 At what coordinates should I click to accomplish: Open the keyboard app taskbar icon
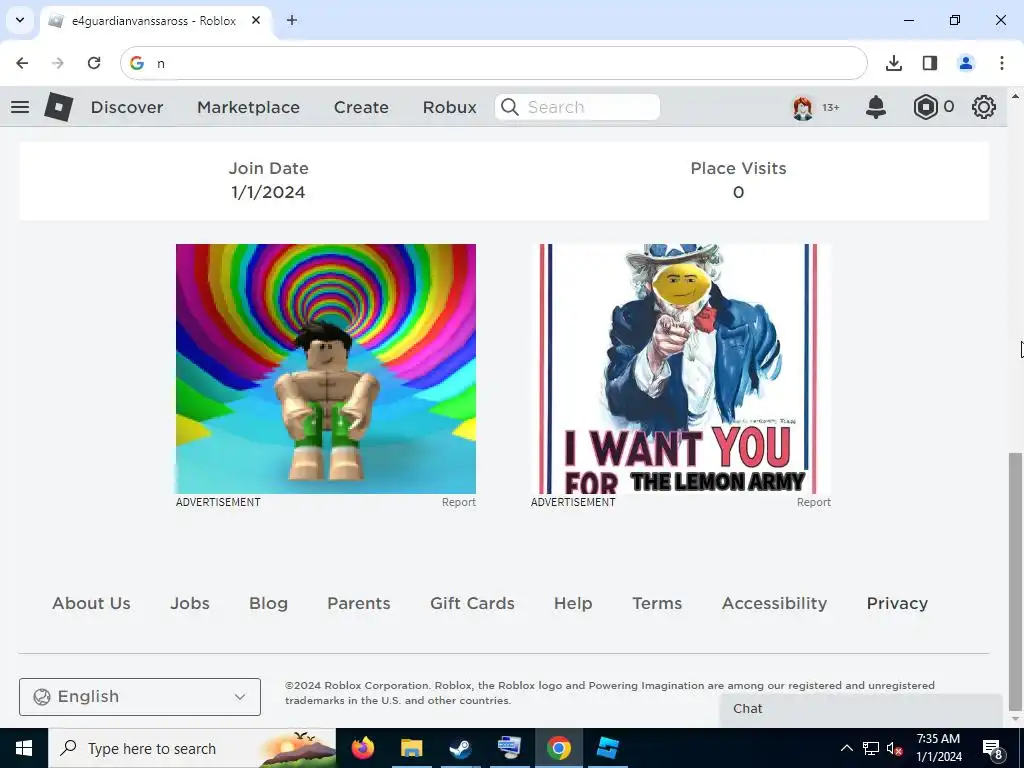pos(509,748)
